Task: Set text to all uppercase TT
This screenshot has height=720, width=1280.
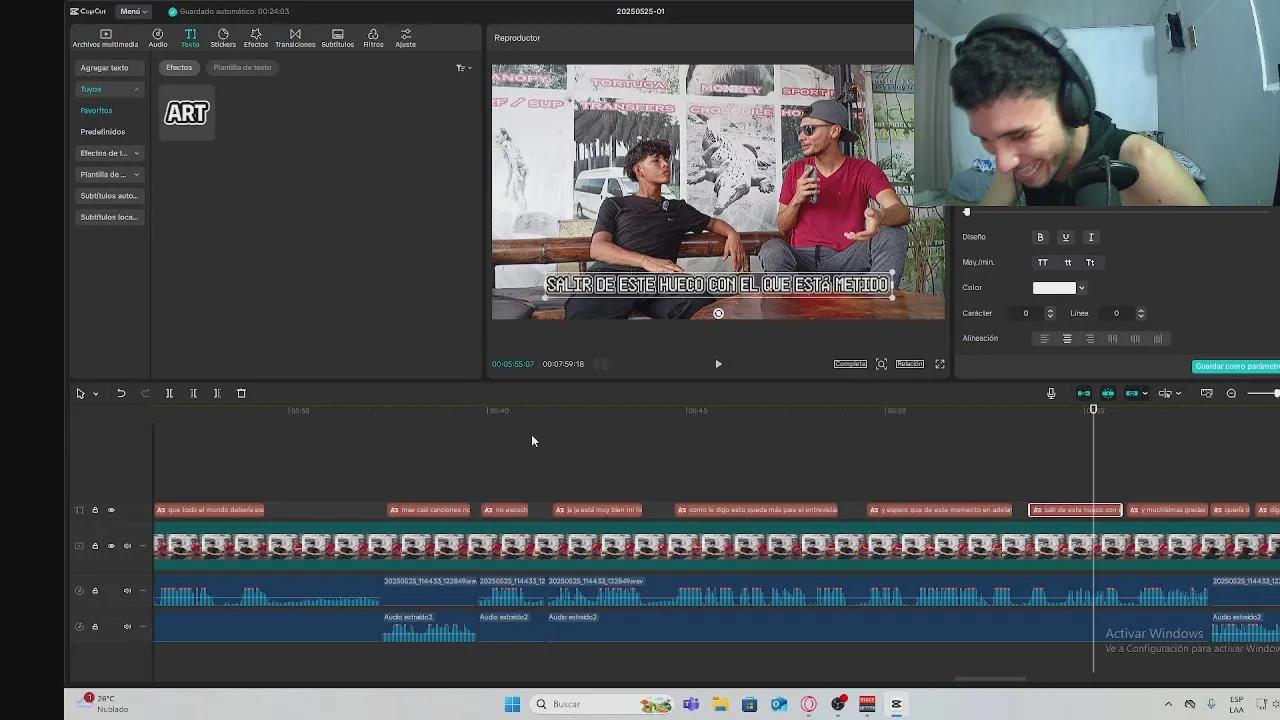Action: click(1042, 262)
